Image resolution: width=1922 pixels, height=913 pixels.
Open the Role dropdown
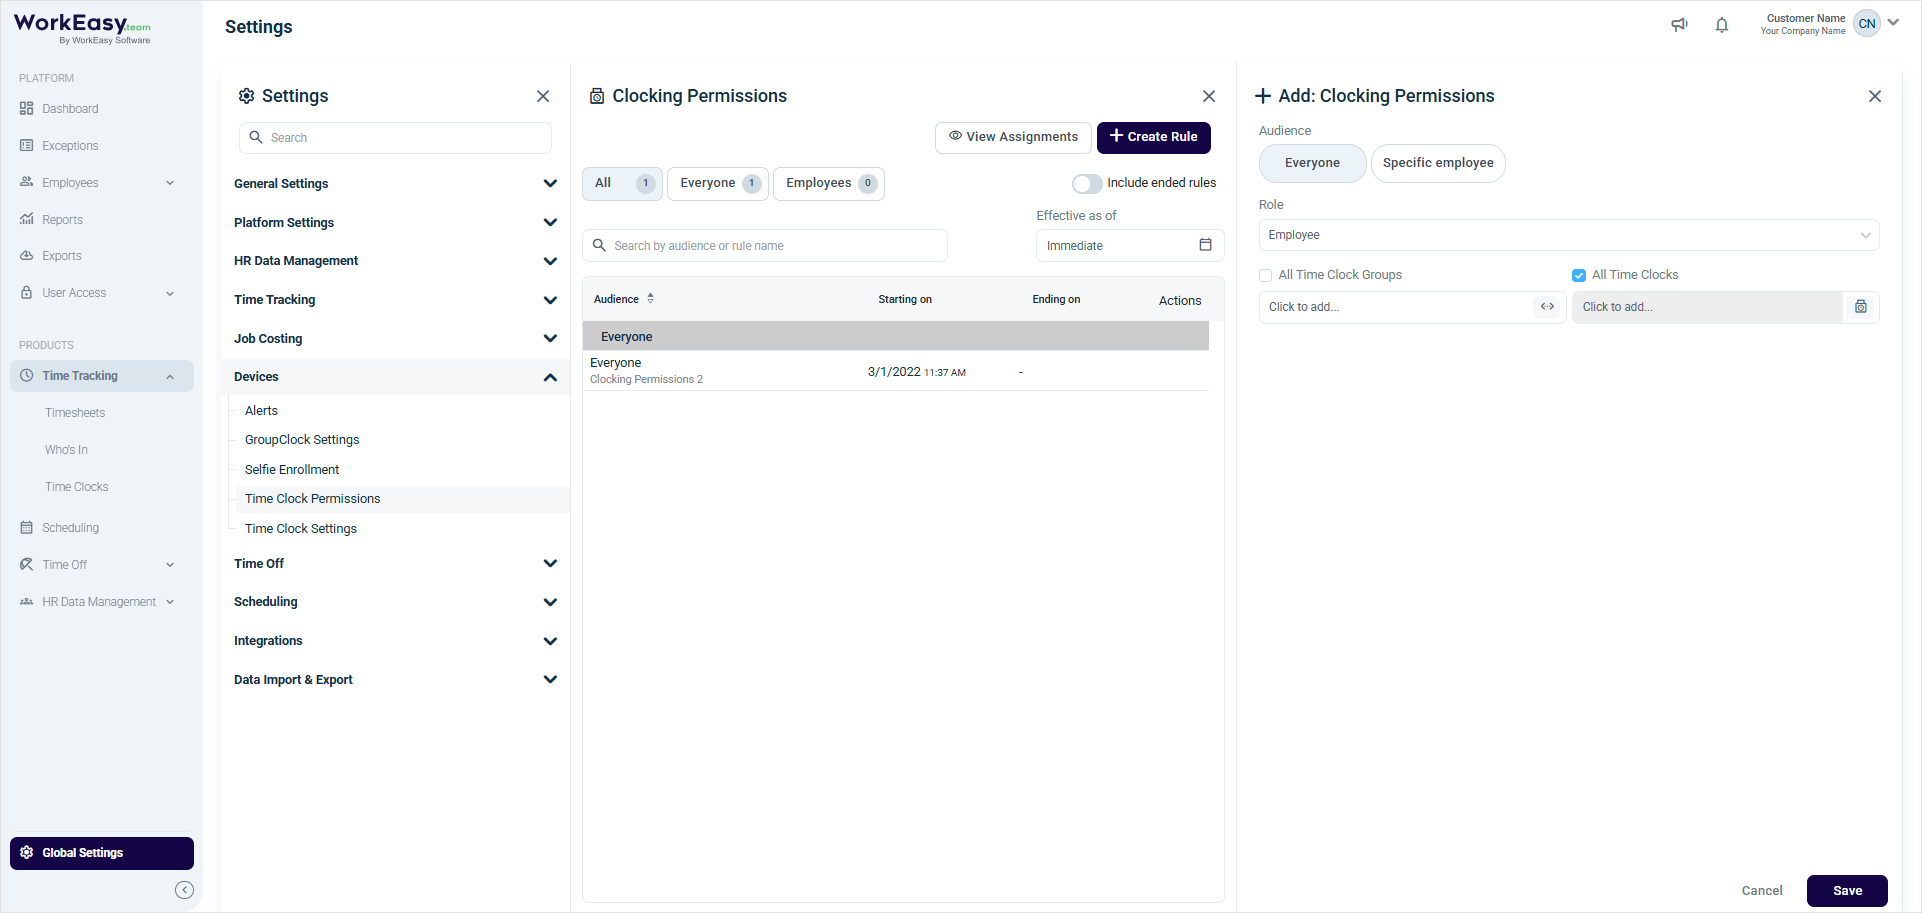pos(1569,235)
